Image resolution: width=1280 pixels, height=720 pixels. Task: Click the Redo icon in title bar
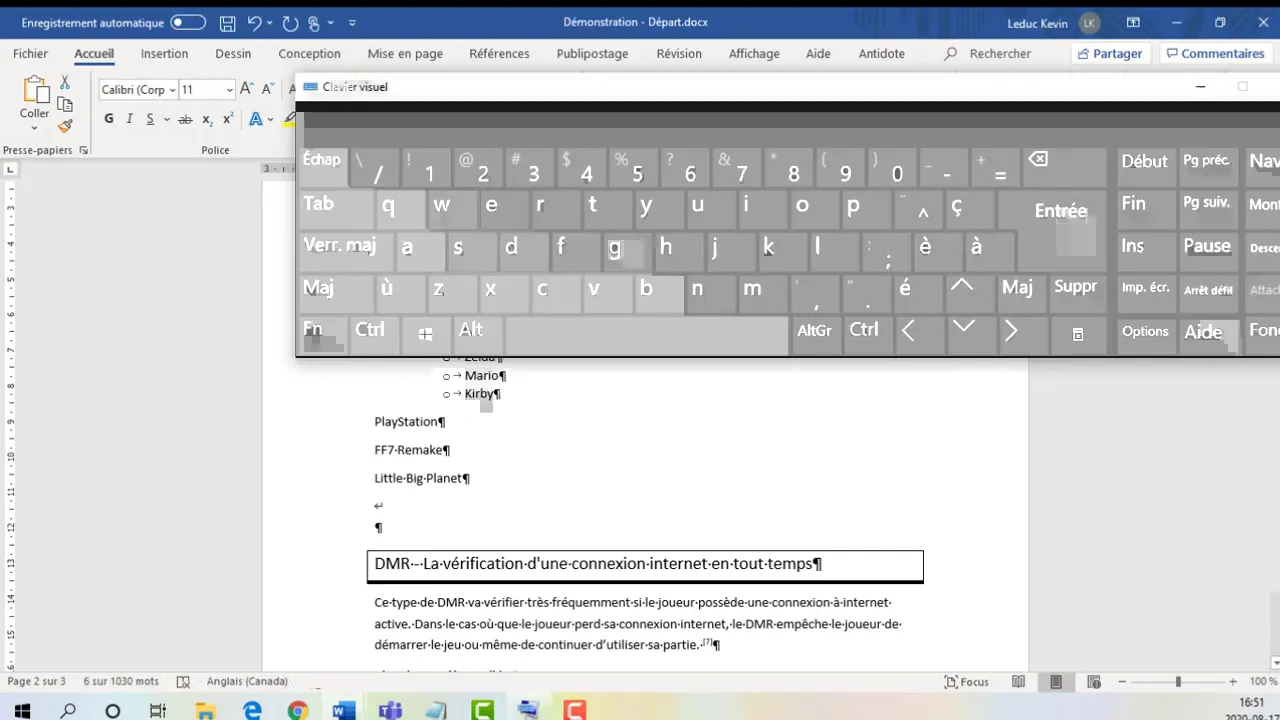point(290,22)
